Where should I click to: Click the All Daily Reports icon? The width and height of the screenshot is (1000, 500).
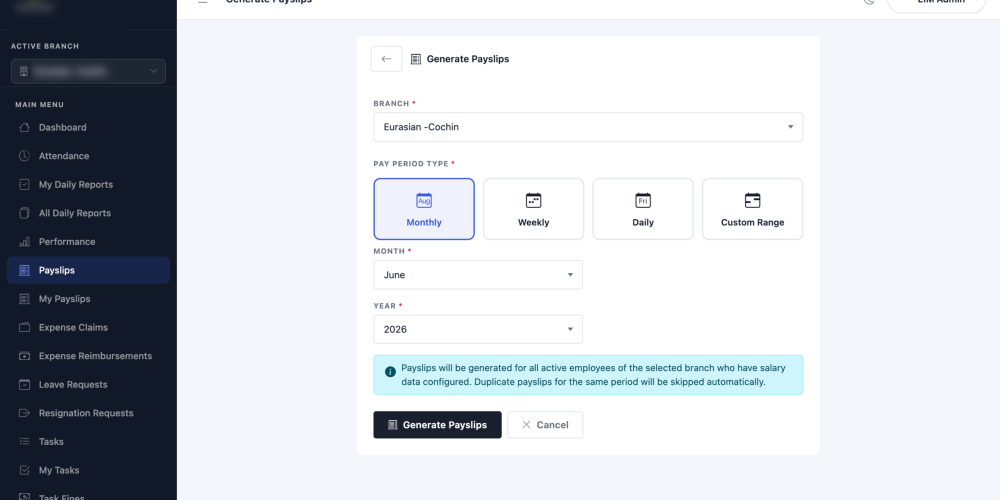24,213
